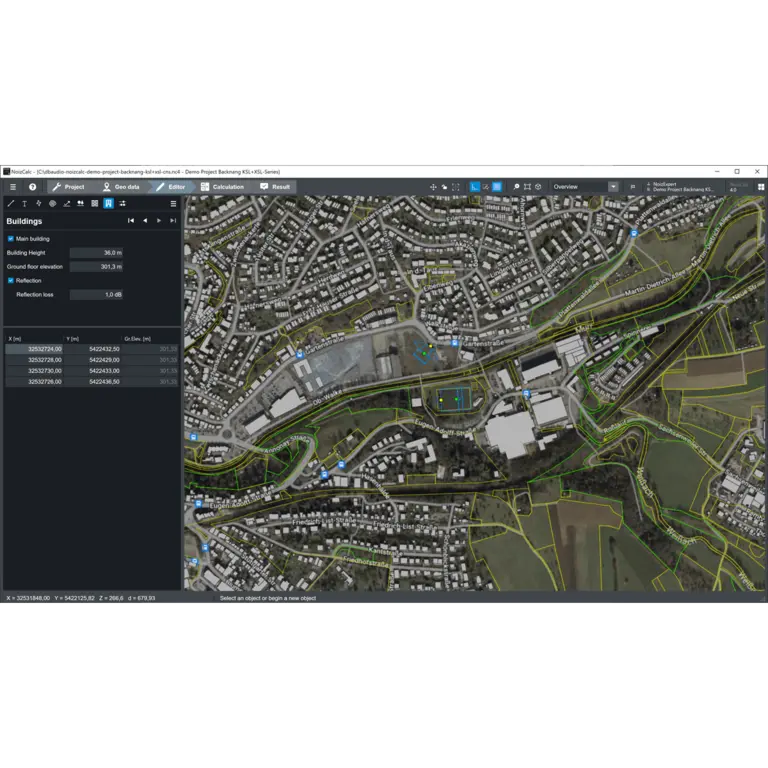Click the Friedhofstraße map label

tap(365, 562)
